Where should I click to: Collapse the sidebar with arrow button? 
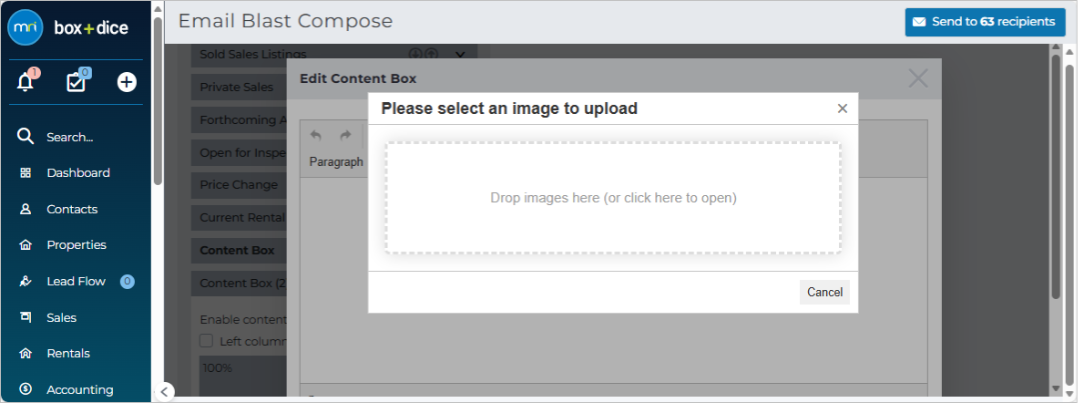click(164, 392)
